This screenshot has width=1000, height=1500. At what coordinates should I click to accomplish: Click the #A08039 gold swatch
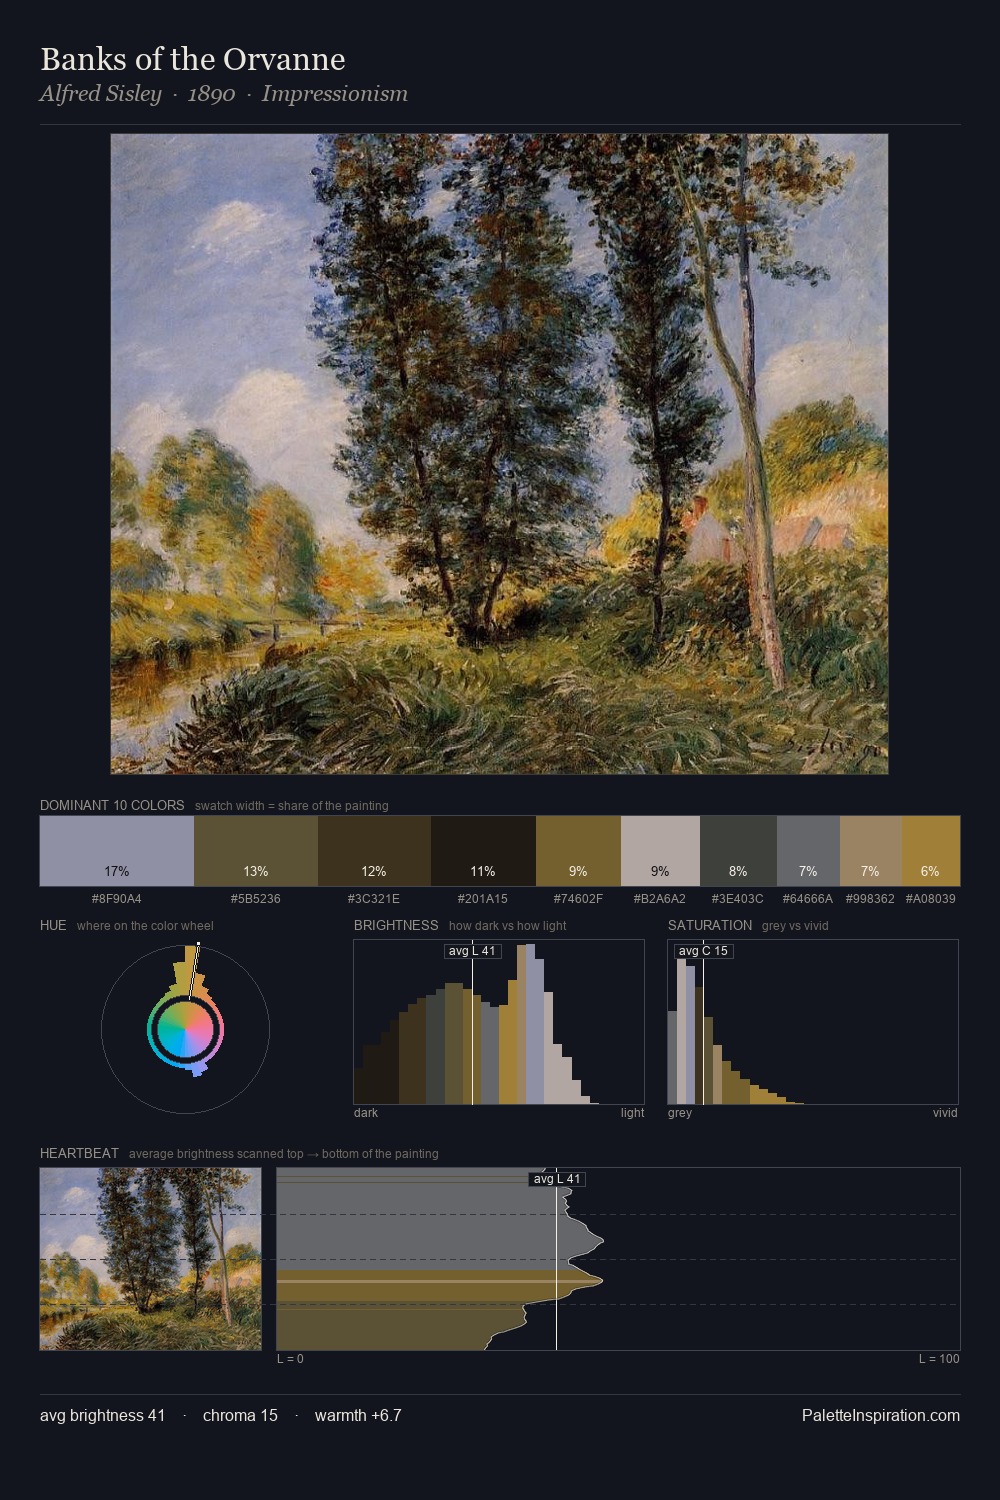coord(931,851)
